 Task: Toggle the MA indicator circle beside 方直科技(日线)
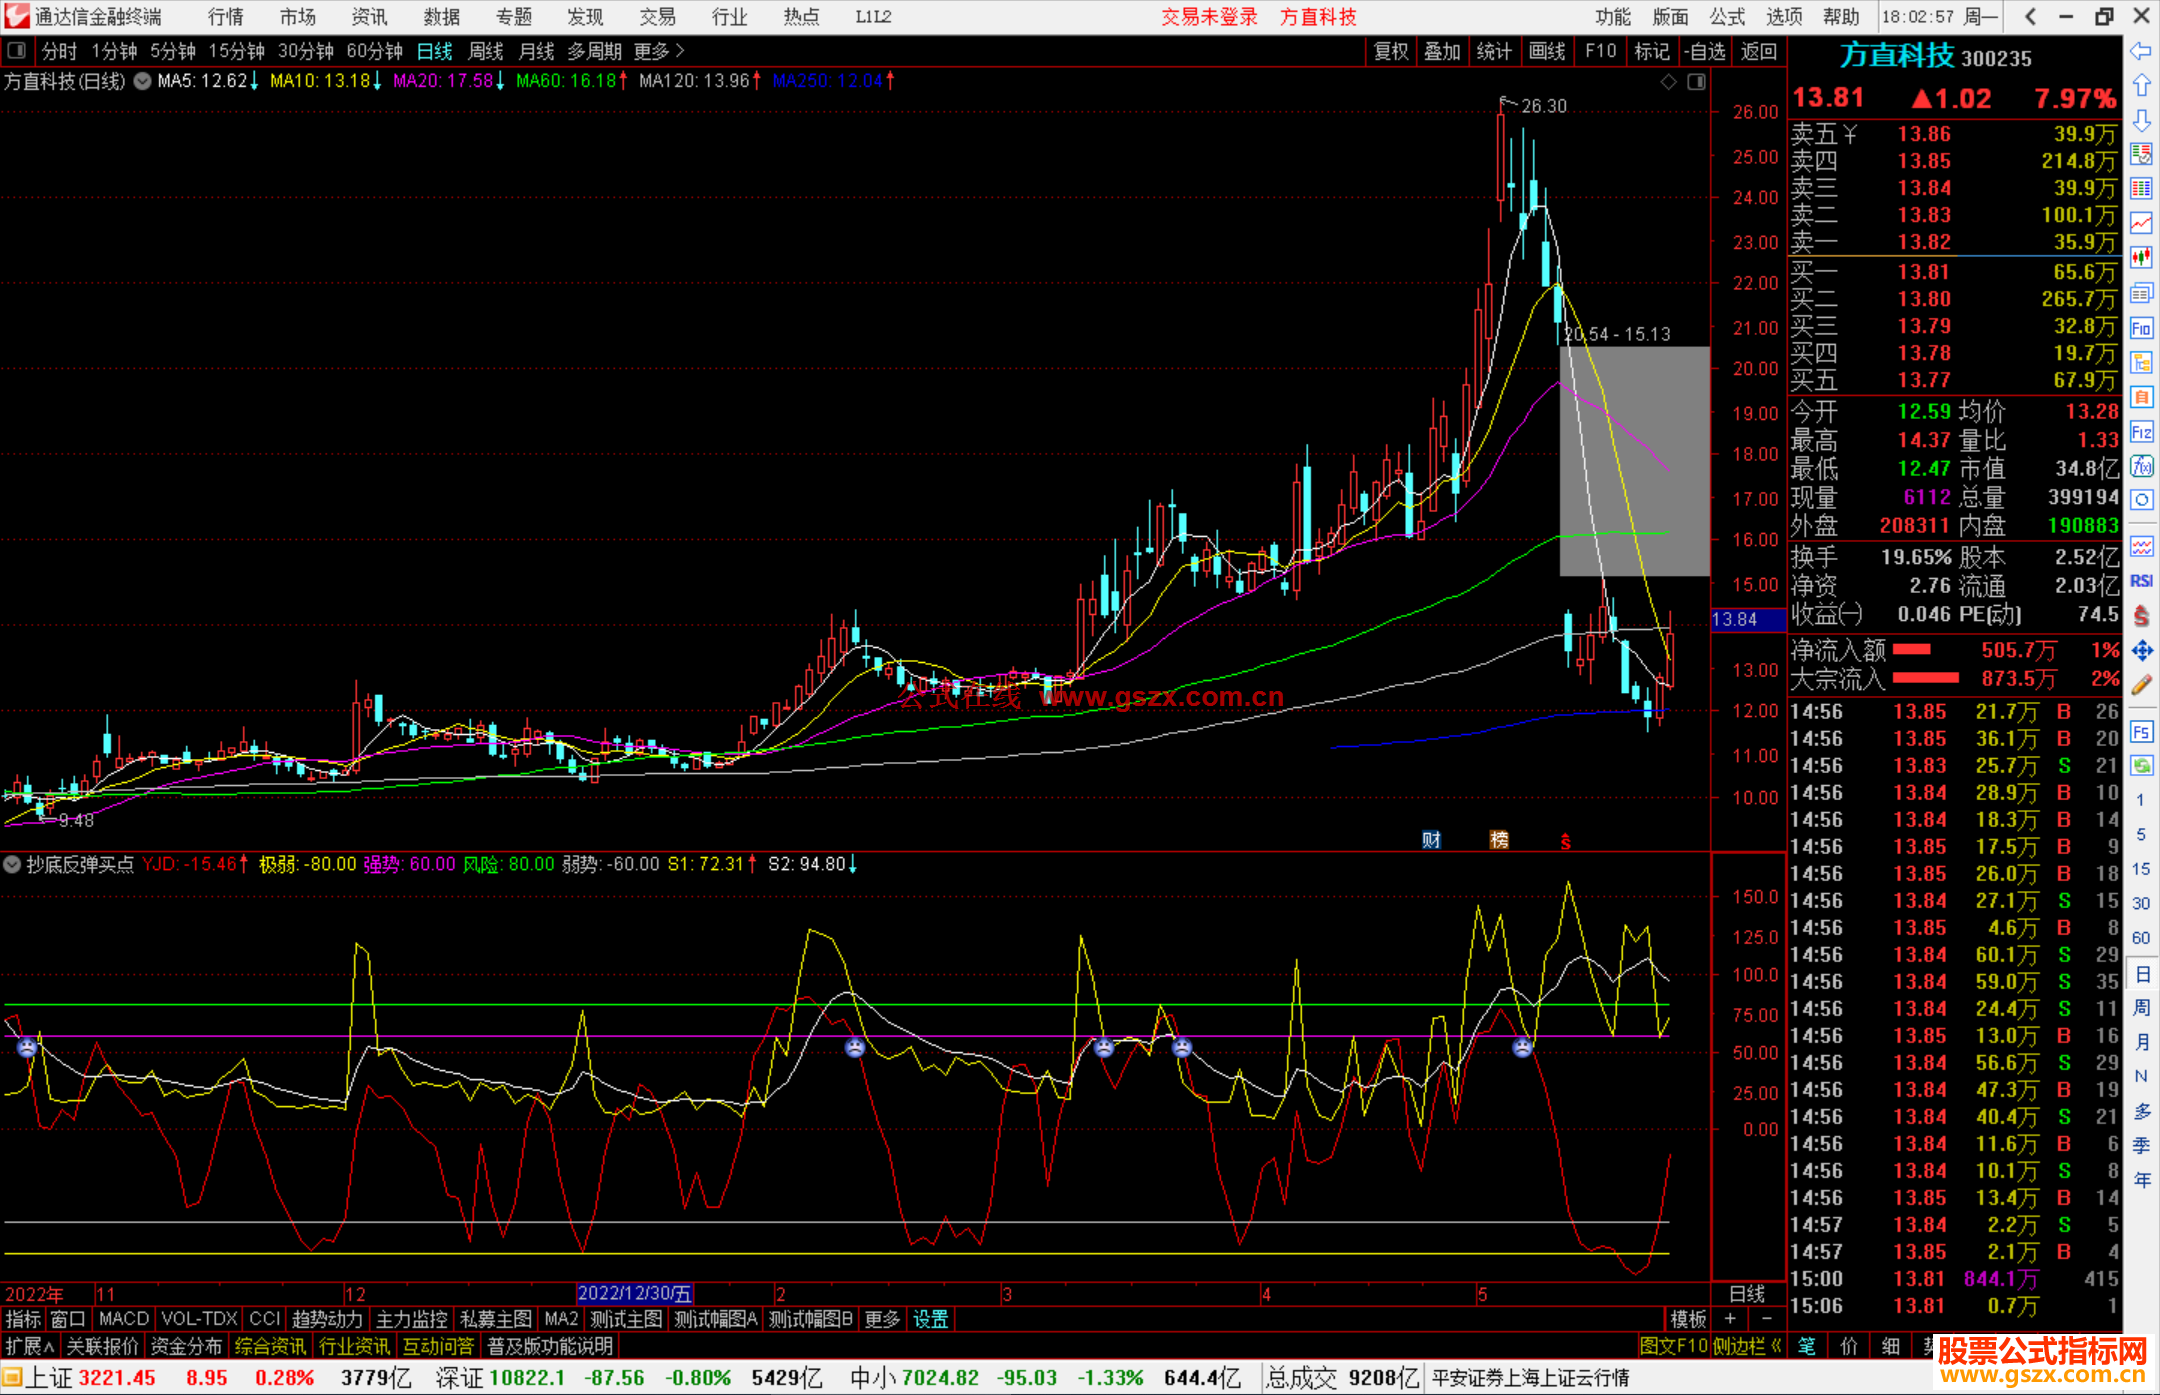pos(143,81)
